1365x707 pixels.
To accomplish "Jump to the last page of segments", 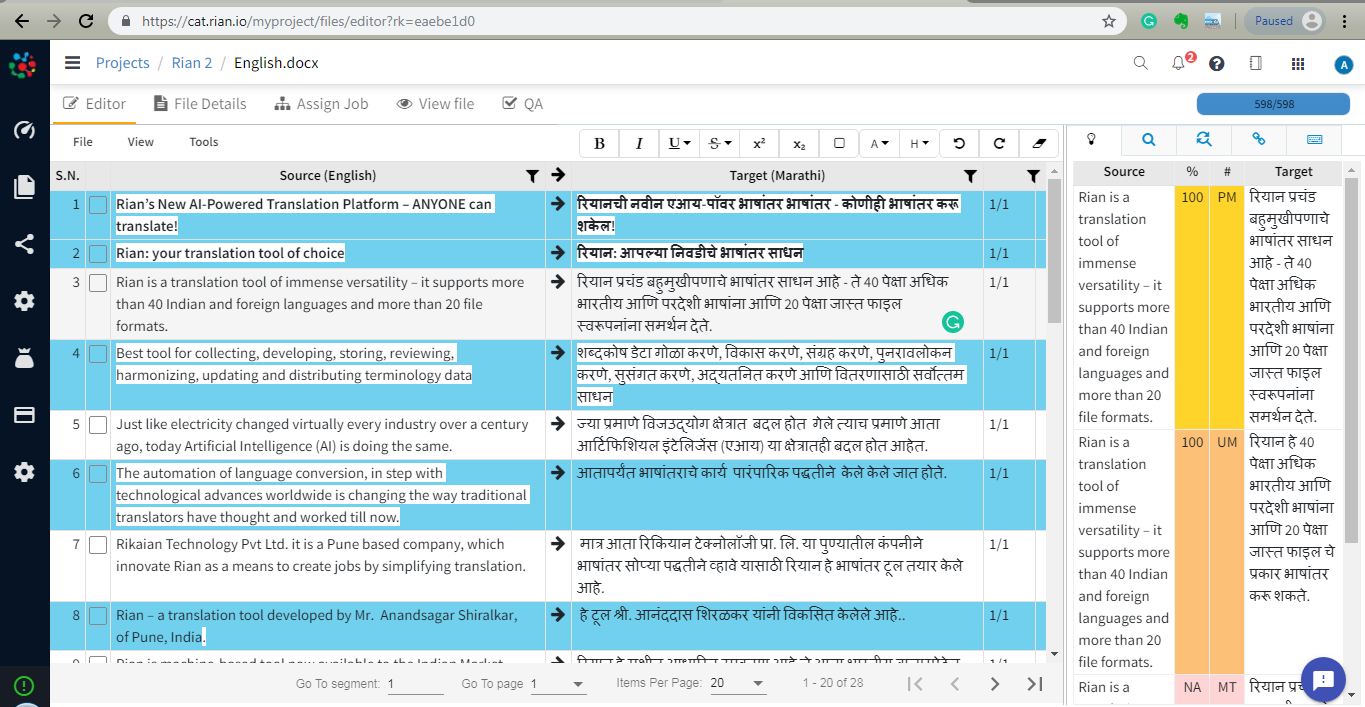I will tap(1035, 684).
